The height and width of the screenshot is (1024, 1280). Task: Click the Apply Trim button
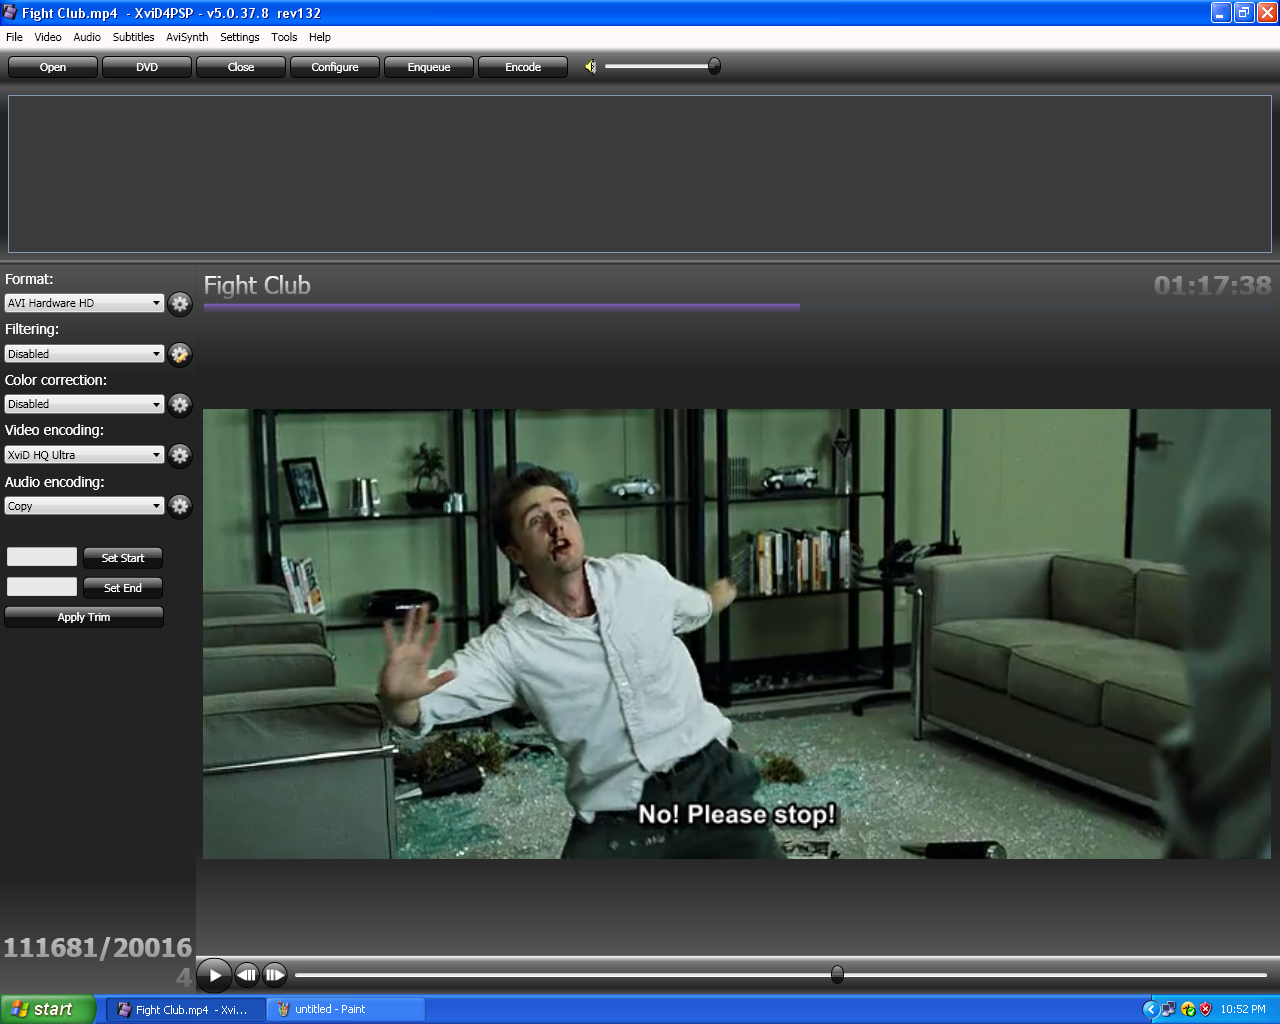[84, 617]
